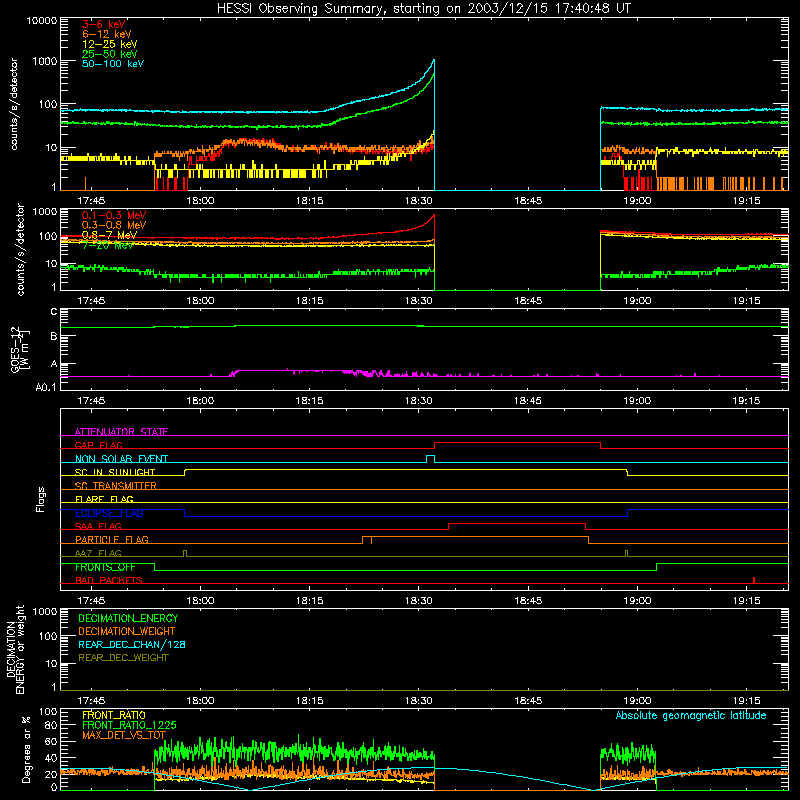Image resolution: width=800 pixels, height=800 pixels.
Task: Click the green FRONT_RATIO_1225 legend label
Action: (129, 725)
